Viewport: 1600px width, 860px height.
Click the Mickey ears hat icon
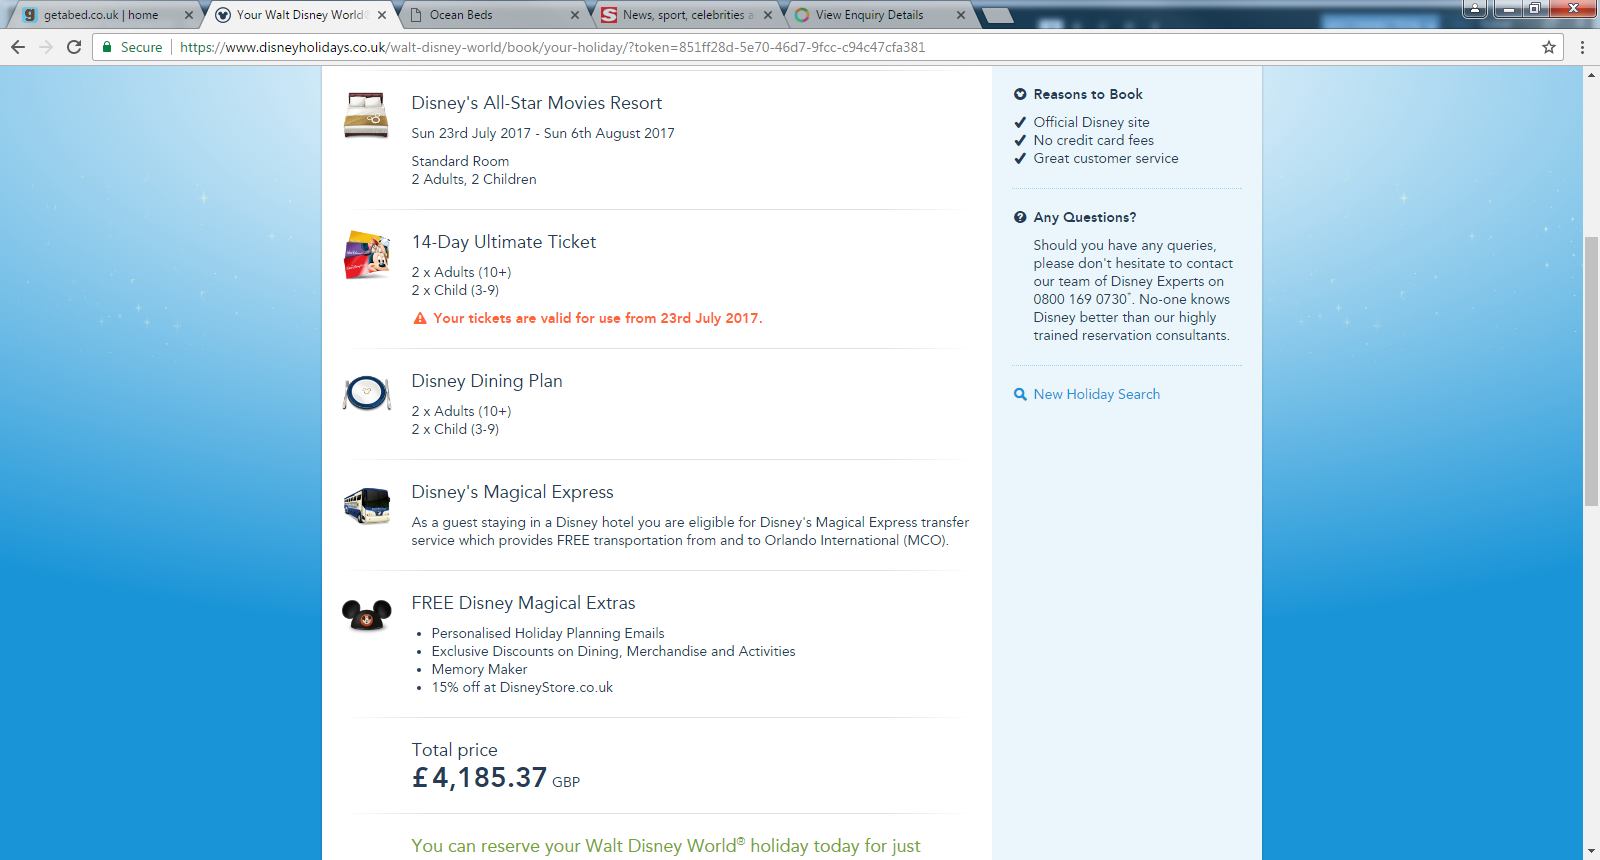tap(366, 614)
